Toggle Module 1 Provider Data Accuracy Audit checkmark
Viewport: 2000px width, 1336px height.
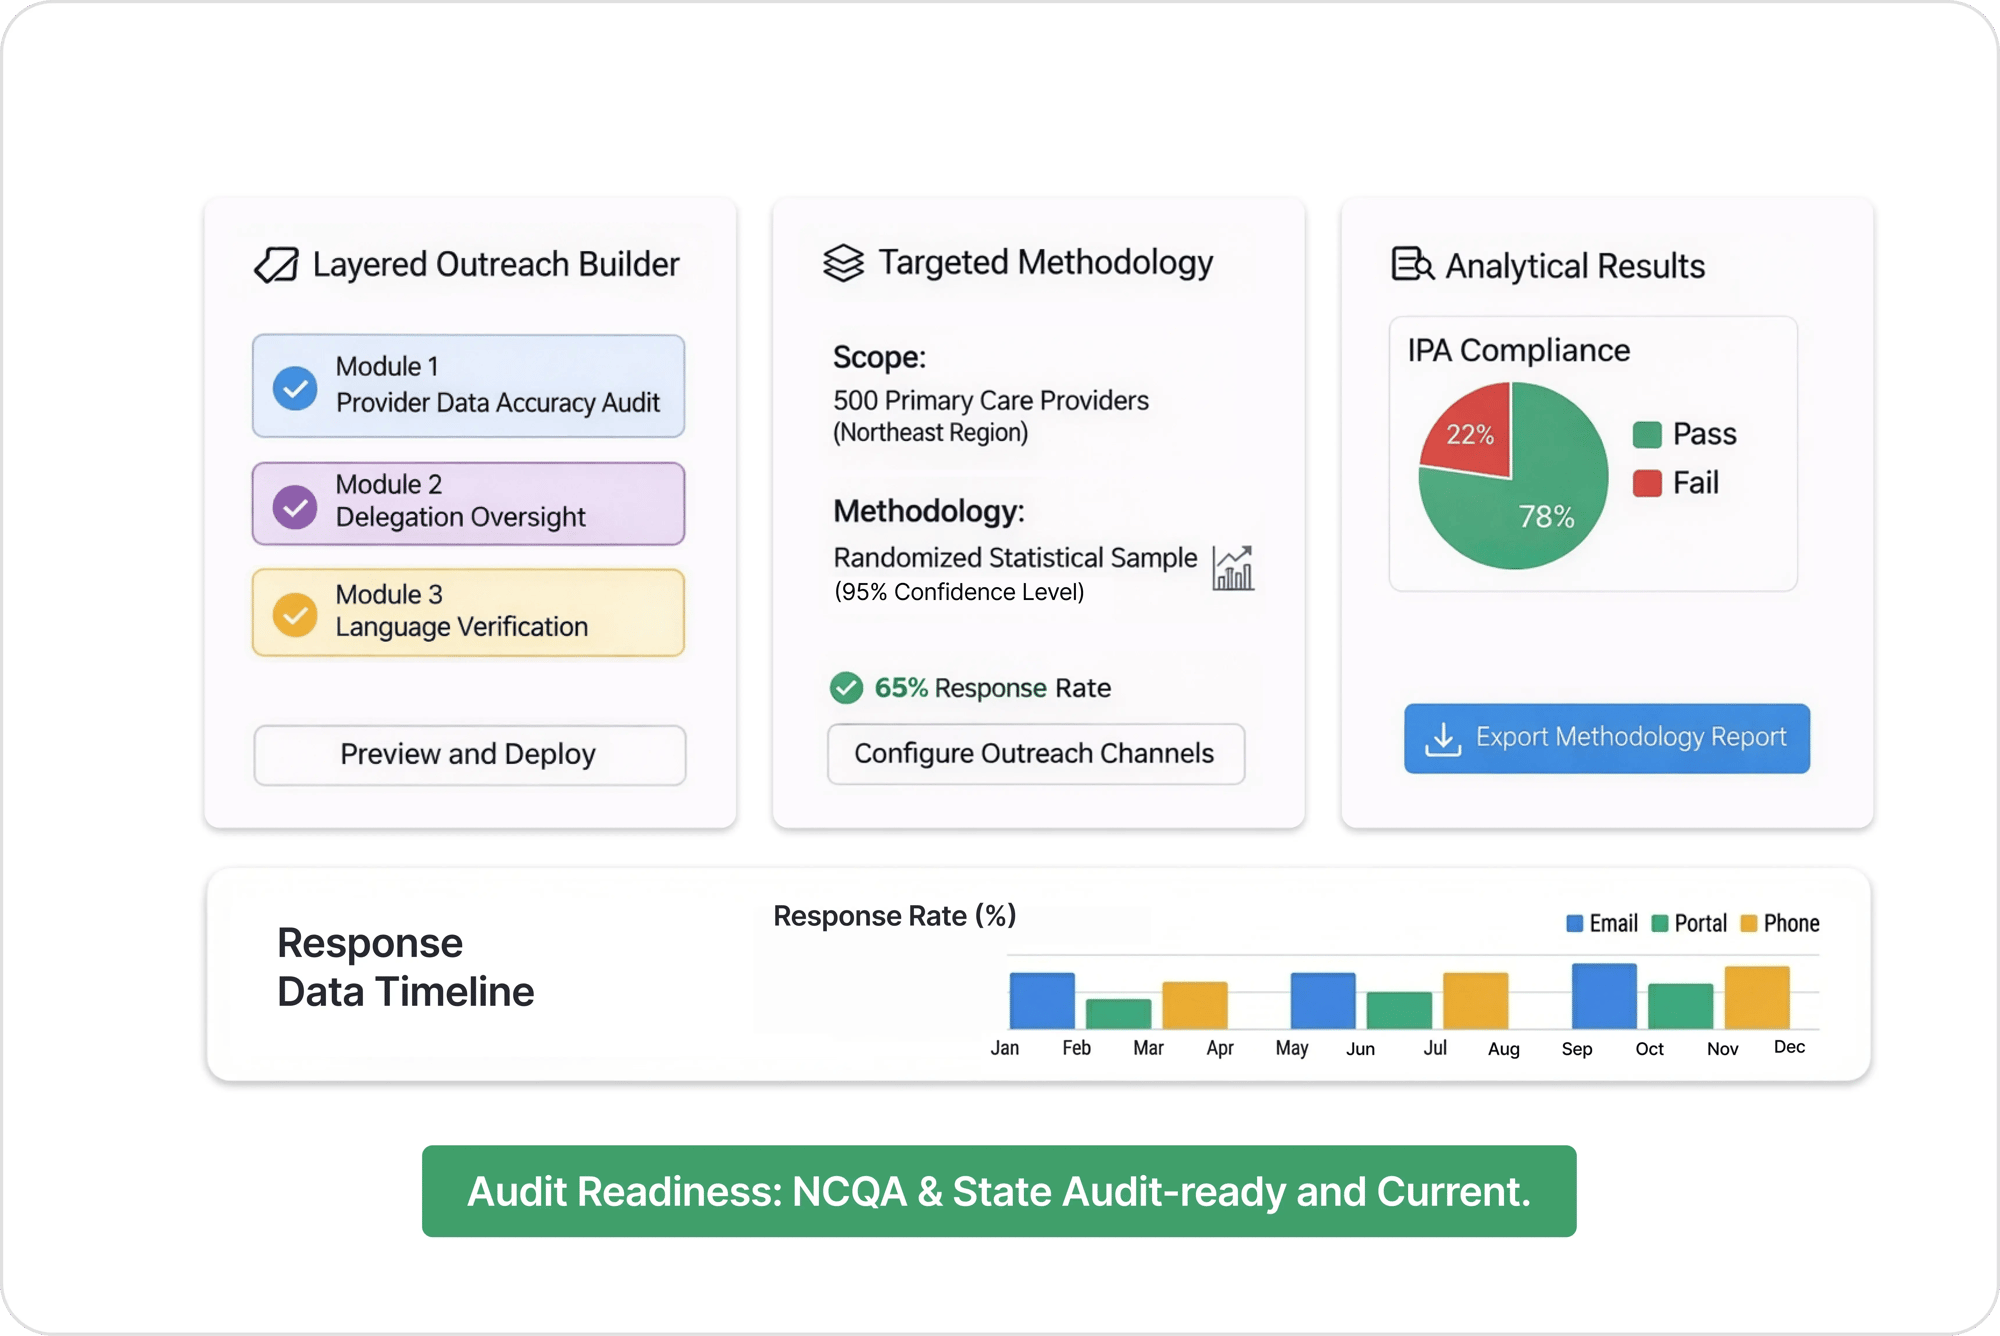pyautogui.click(x=293, y=386)
